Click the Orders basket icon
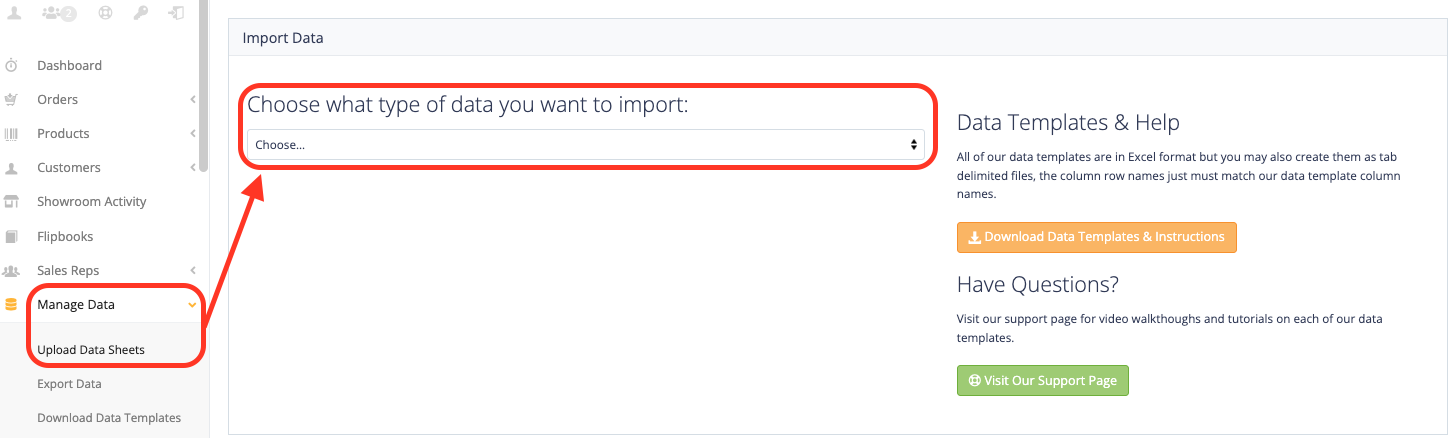 [11, 100]
